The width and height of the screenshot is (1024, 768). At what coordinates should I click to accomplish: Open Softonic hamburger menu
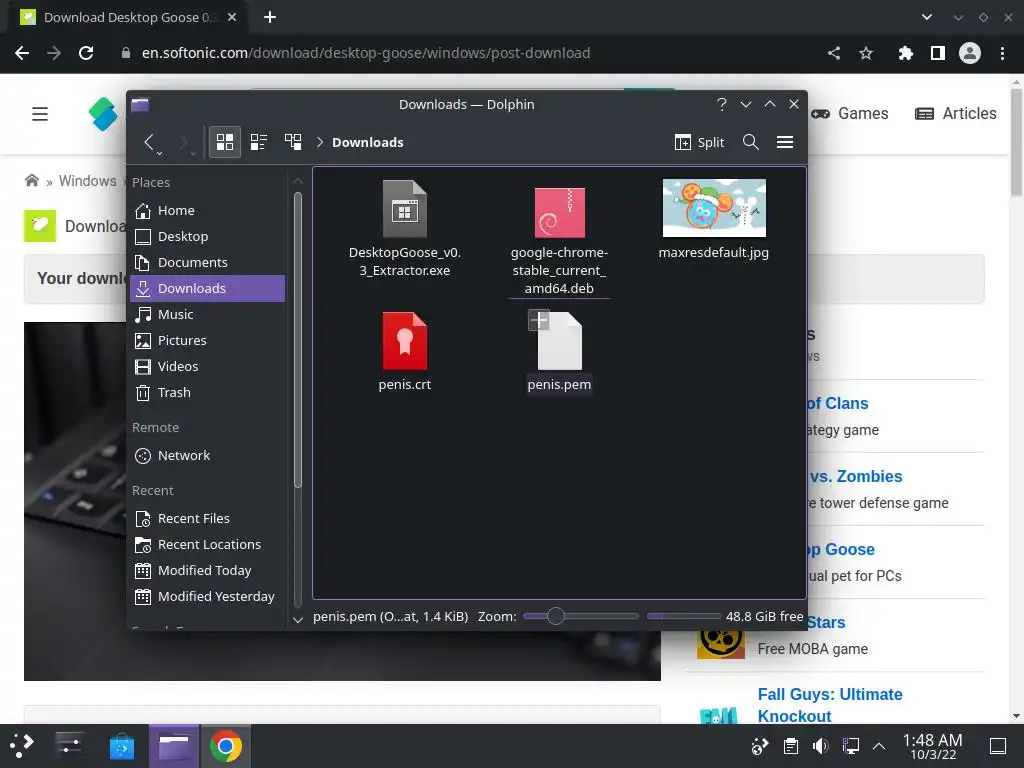(40, 114)
